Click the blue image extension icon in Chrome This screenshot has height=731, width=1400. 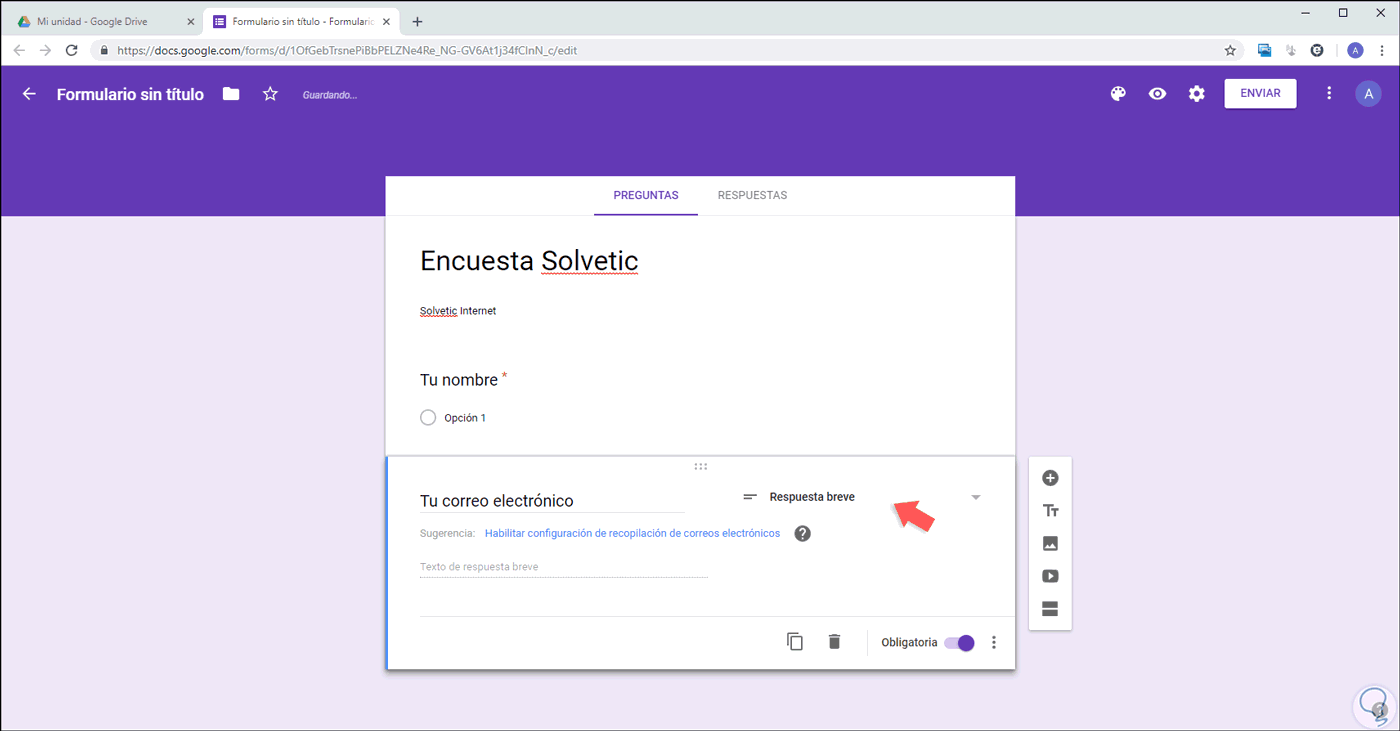click(x=1264, y=50)
